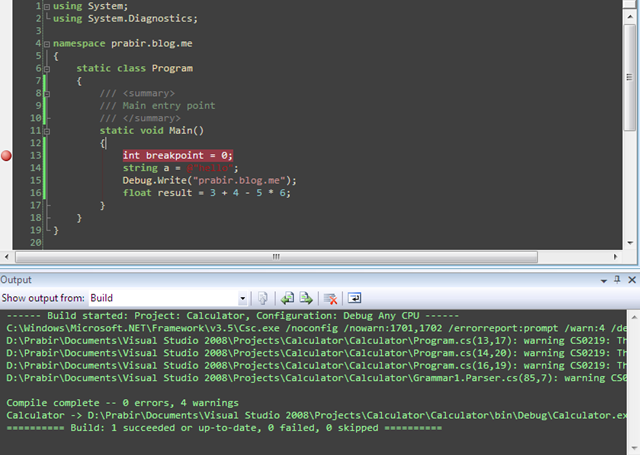Click the 'Output' panel title
The height and width of the screenshot is (455, 640).
pos(16,280)
